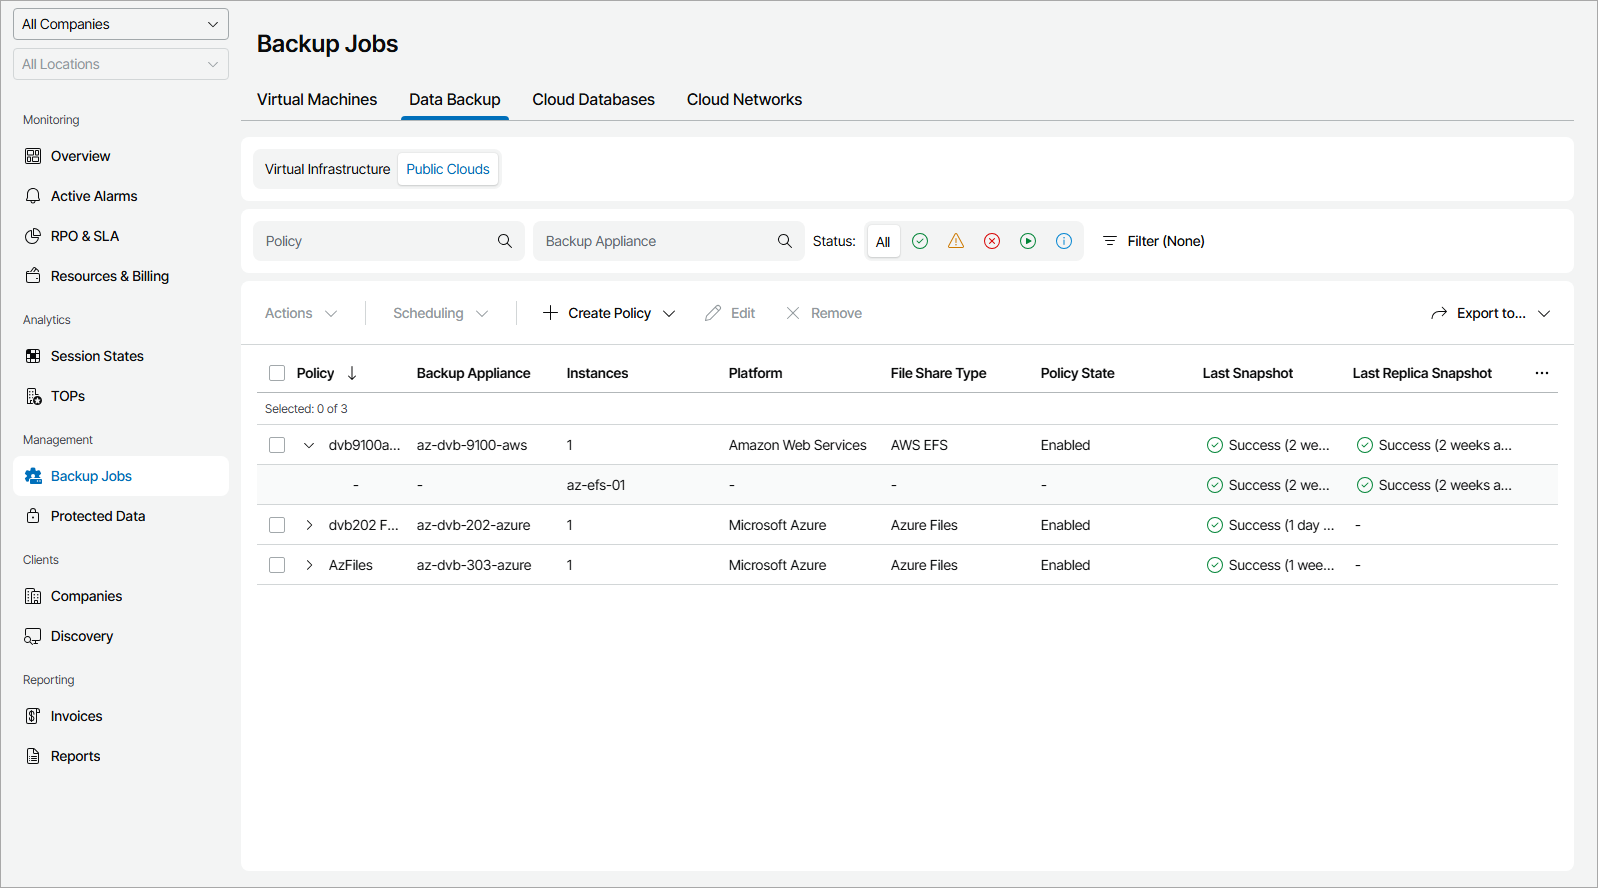The image size is (1598, 888).
Task: Click the AWS EFS file share cell
Action: point(919,445)
